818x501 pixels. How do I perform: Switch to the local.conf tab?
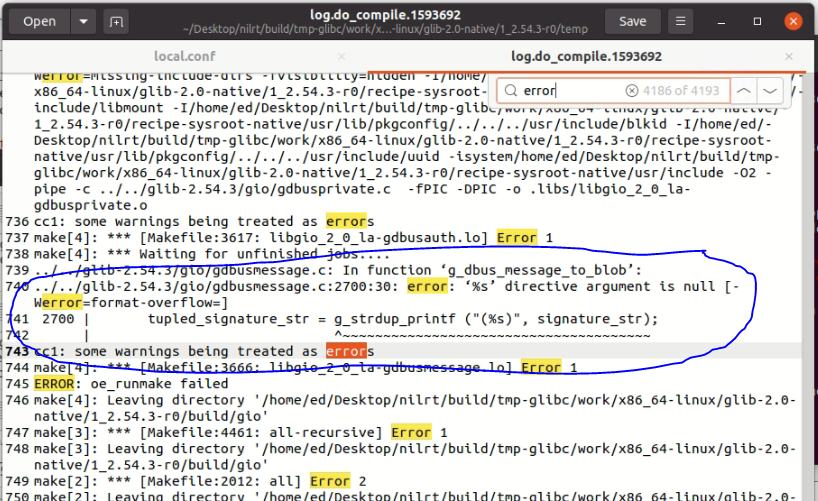coord(185,56)
